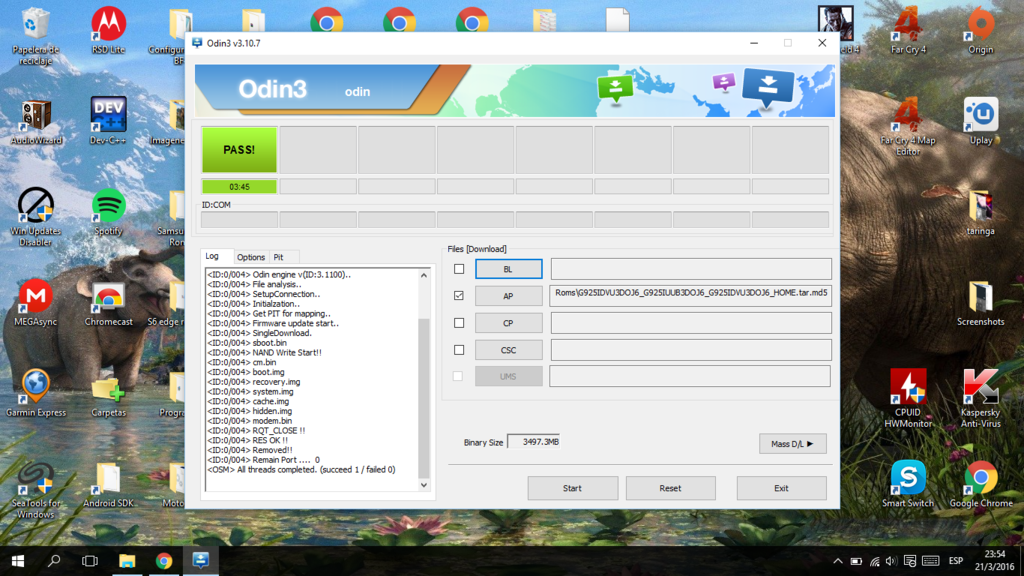Image resolution: width=1024 pixels, height=576 pixels.
Task: Show hidden system tray icons
Action: [x=838, y=561]
